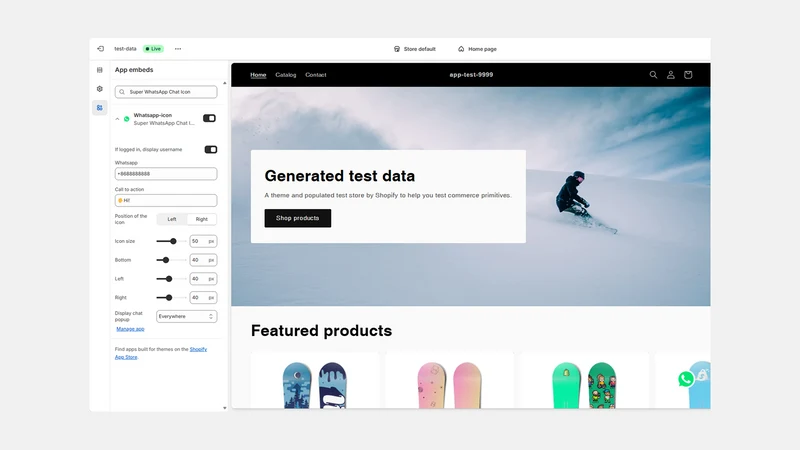Click the pink snowboard product thumbnail
This screenshot has height=450, width=800.
[449, 385]
